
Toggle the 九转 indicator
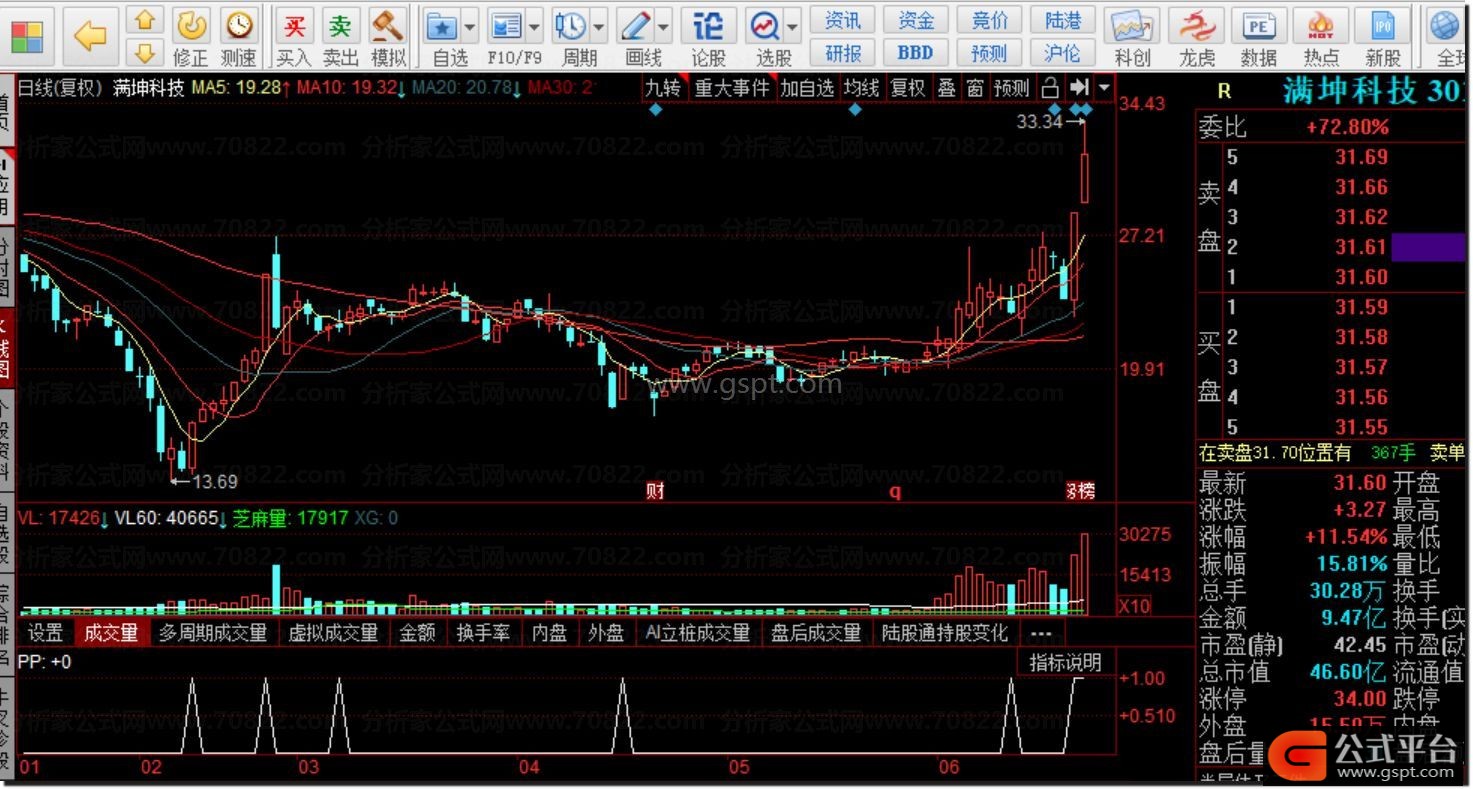tap(663, 88)
